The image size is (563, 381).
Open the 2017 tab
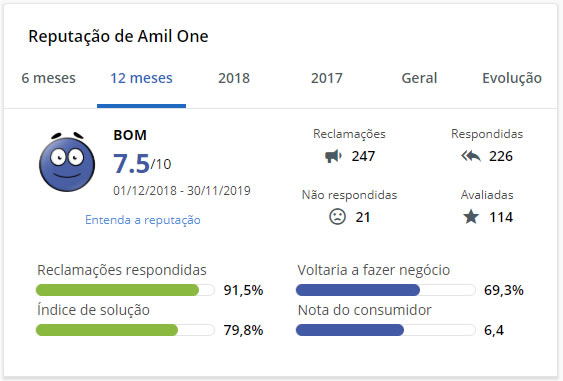[327, 78]
